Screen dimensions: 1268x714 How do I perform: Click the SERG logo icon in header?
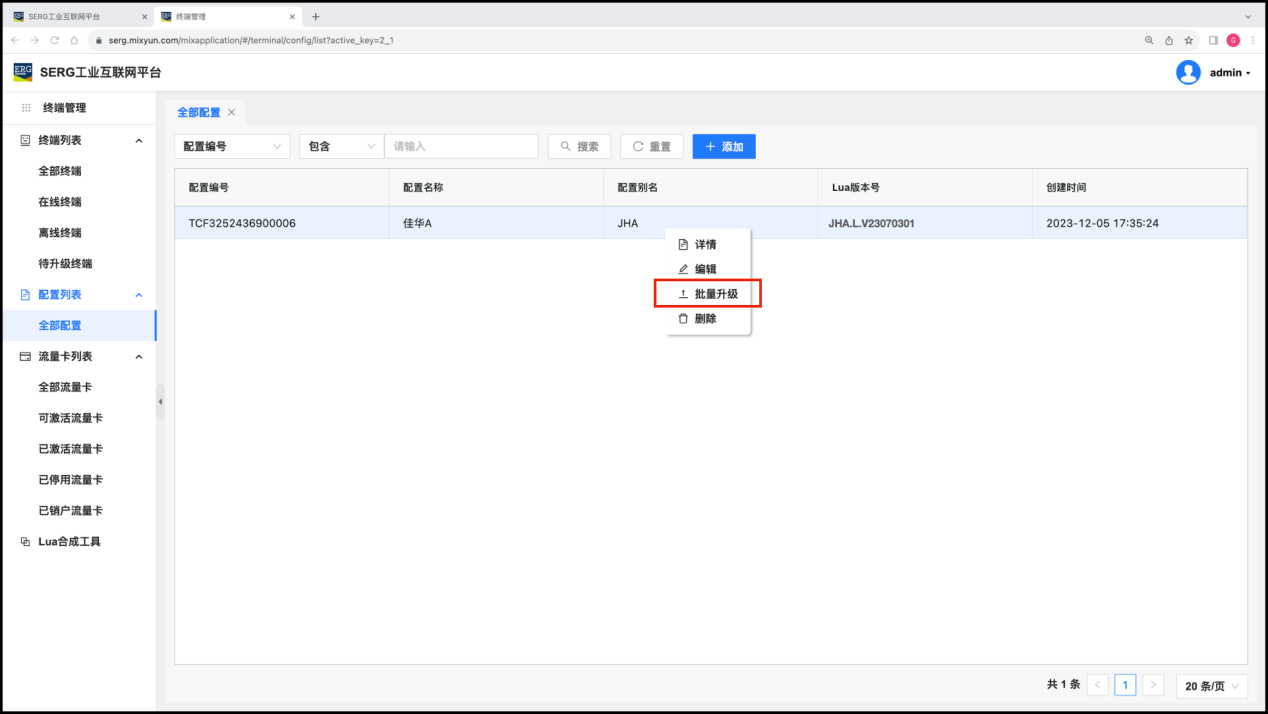(x=23, y=72)
